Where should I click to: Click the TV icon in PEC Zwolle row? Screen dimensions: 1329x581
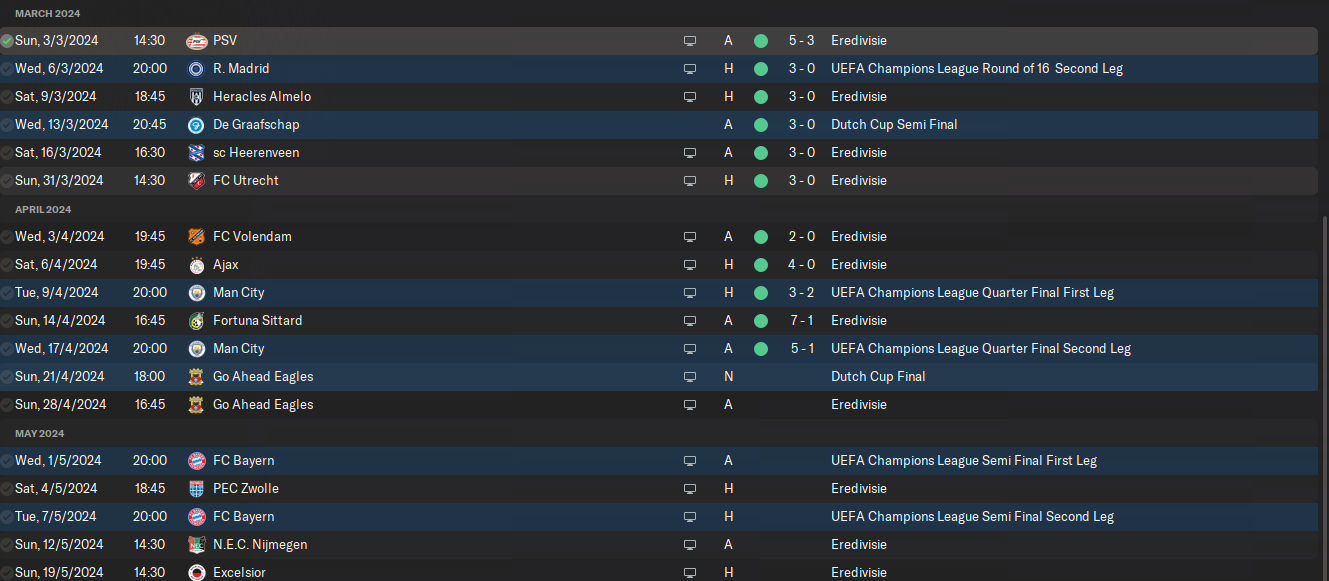point(690,489)
